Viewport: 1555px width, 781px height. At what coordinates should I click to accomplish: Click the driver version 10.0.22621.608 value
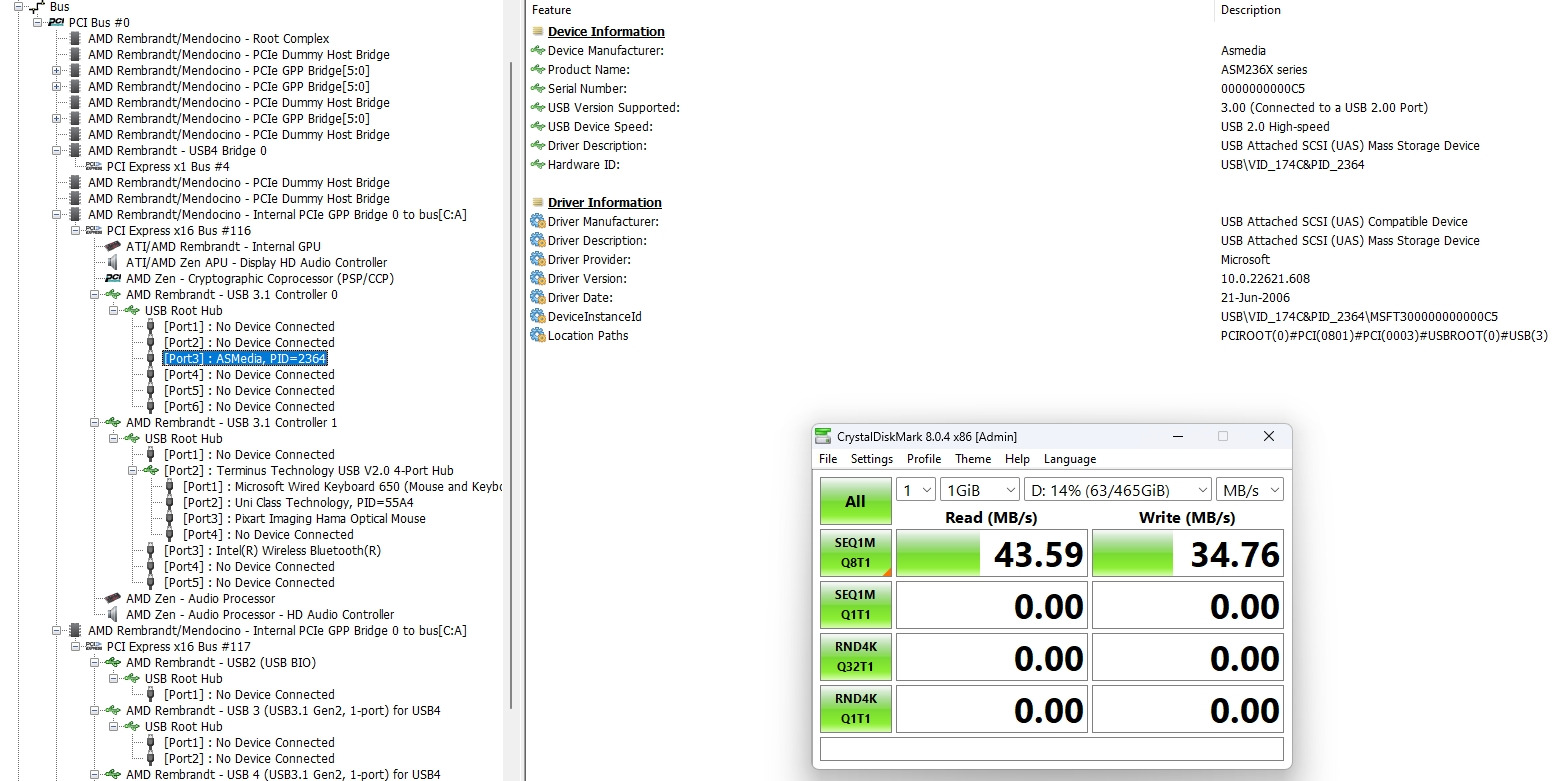1265,279
